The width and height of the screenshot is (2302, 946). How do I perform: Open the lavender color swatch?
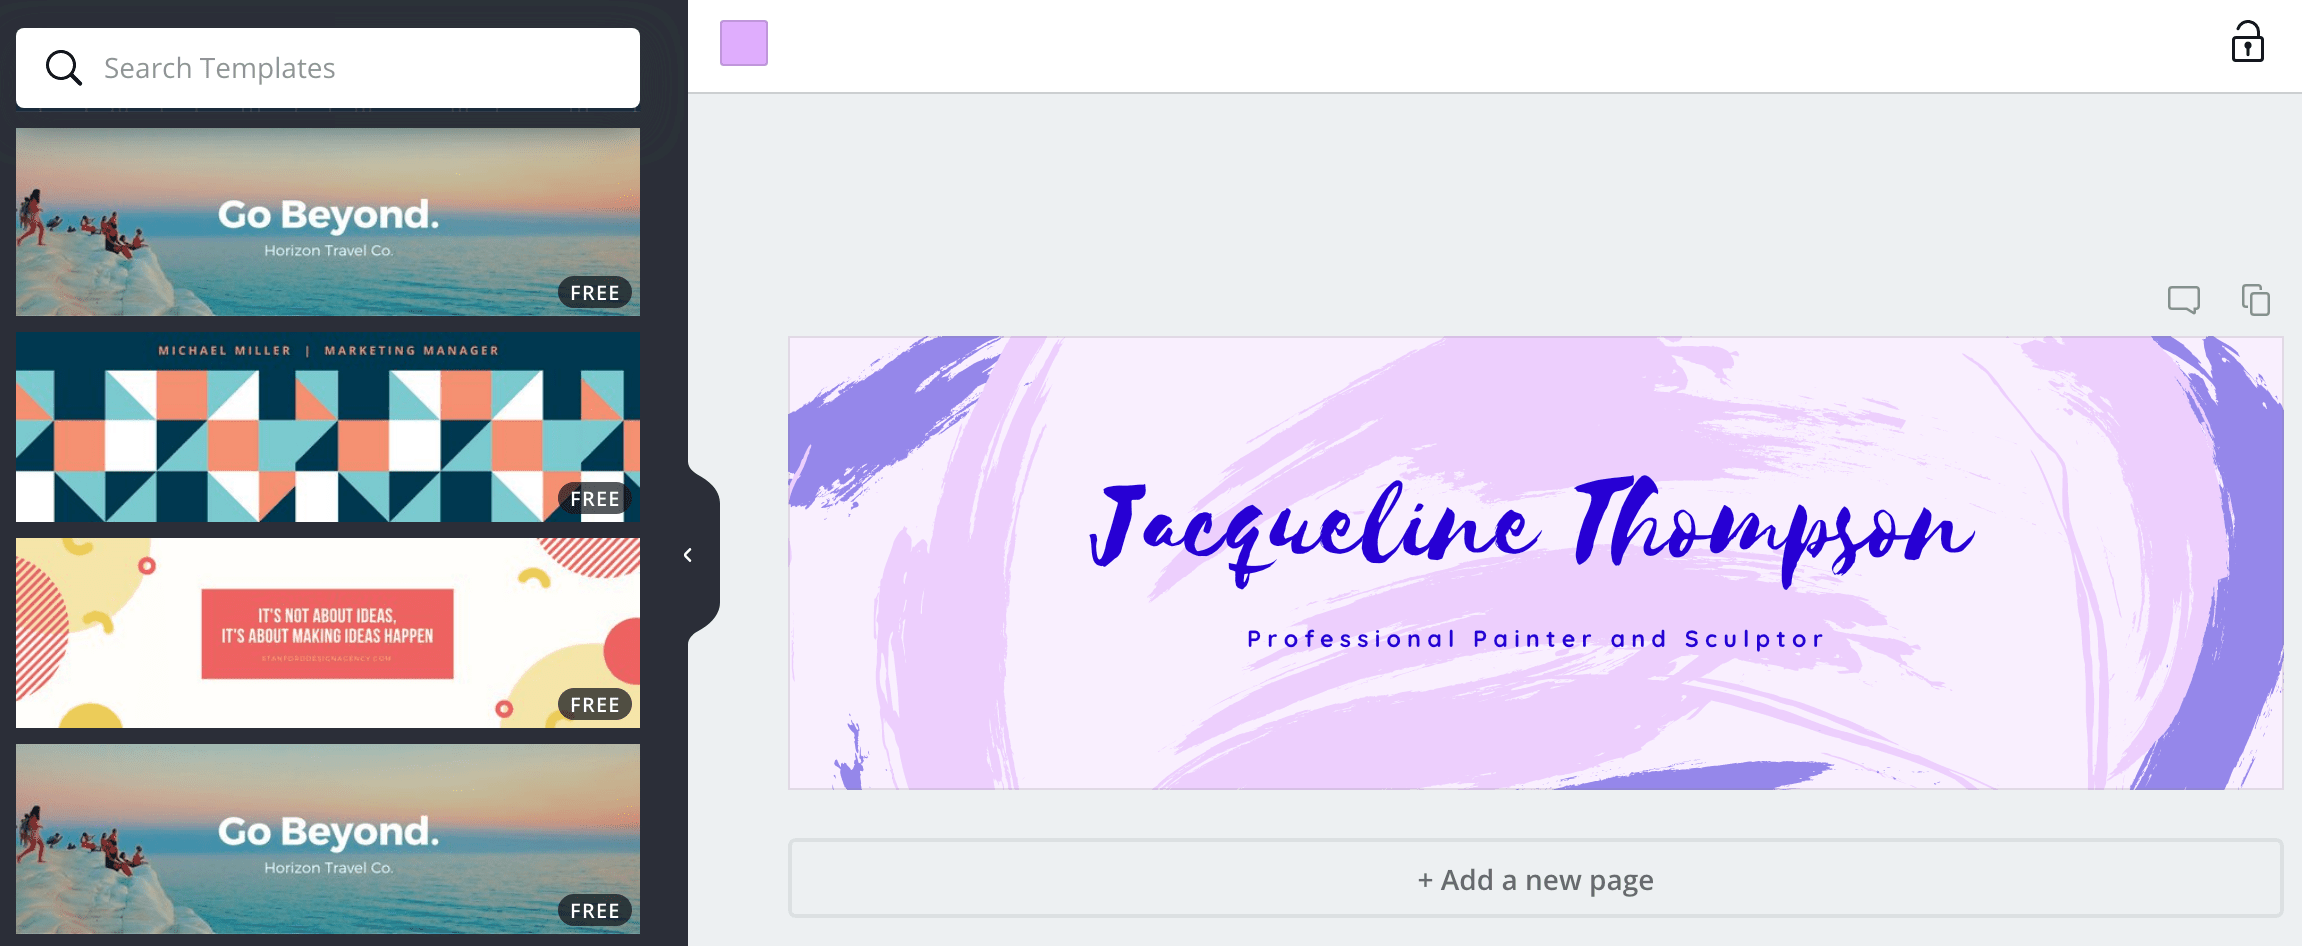click(x=744, y=43)
